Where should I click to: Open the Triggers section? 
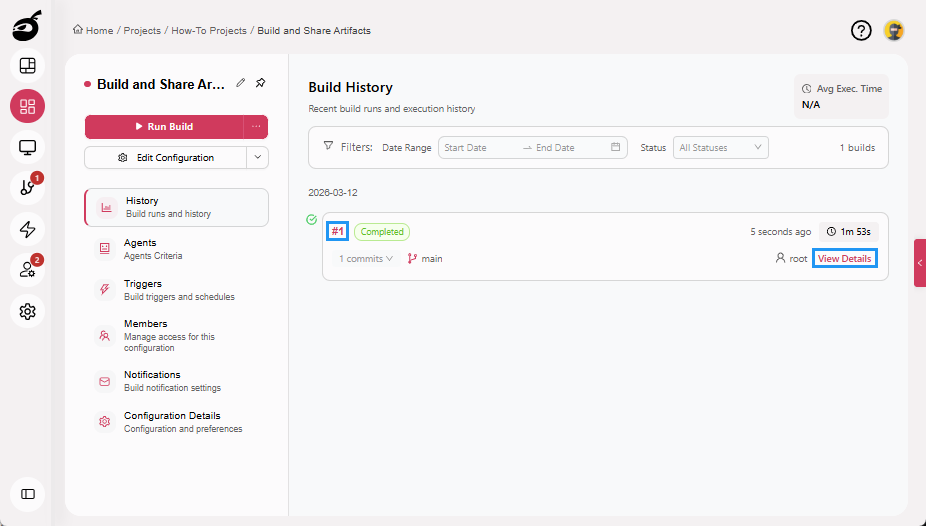(177, 290)
